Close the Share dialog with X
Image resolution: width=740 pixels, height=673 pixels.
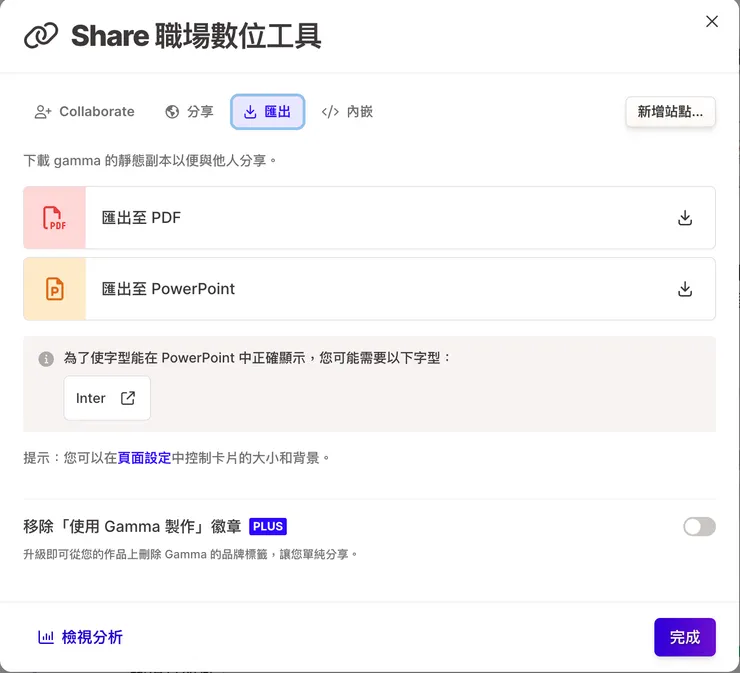pos(712,21)
